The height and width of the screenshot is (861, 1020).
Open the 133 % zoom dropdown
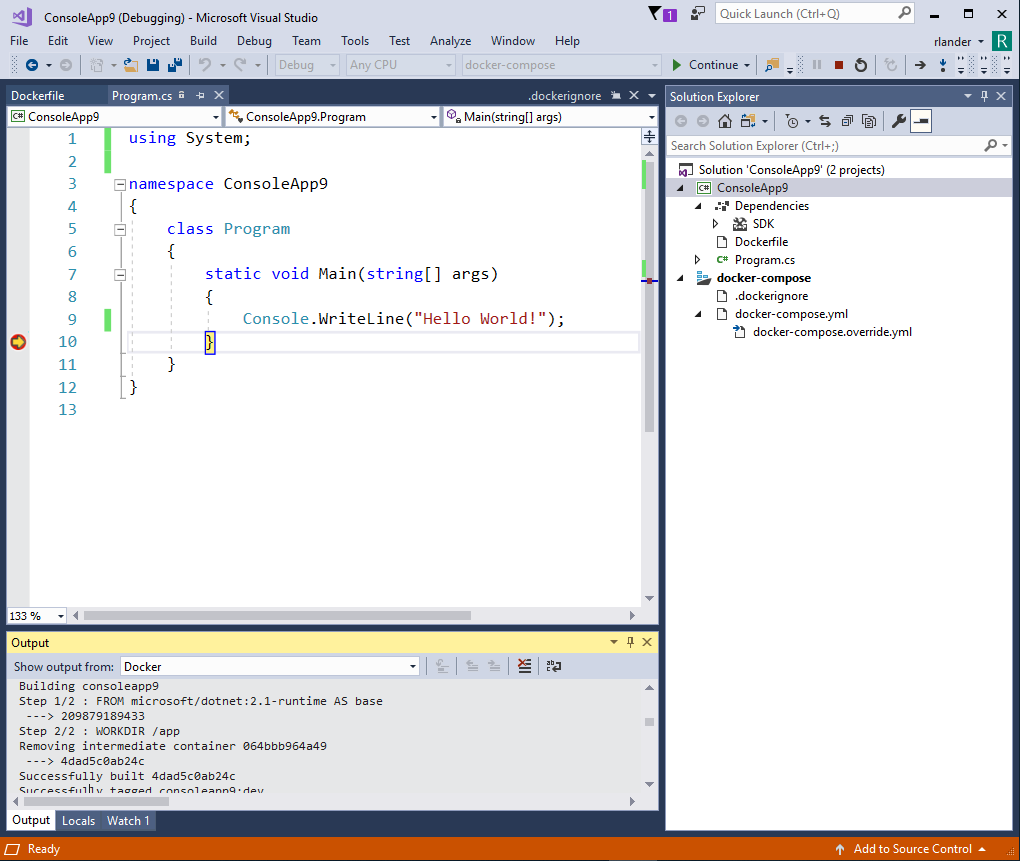point(37,616)
